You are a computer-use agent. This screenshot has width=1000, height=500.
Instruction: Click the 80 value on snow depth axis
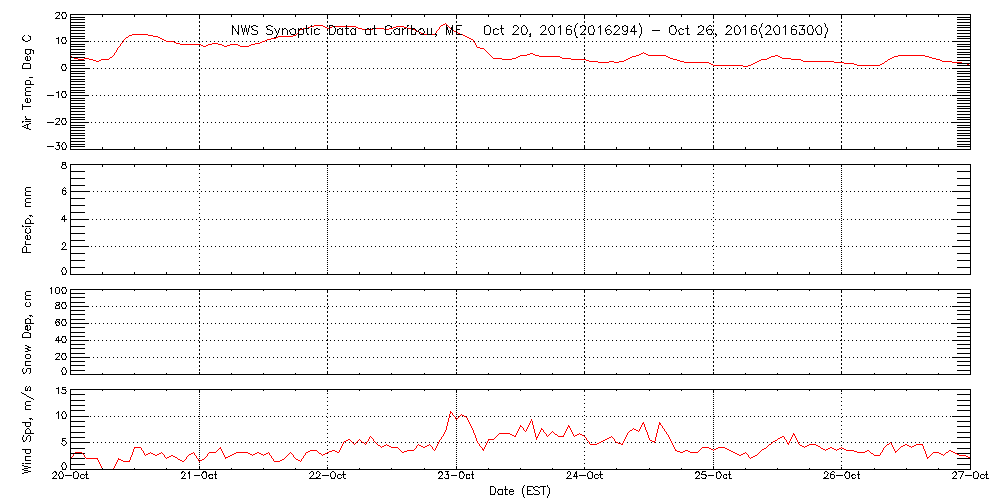pyautogui.click(x=61, y=307)
